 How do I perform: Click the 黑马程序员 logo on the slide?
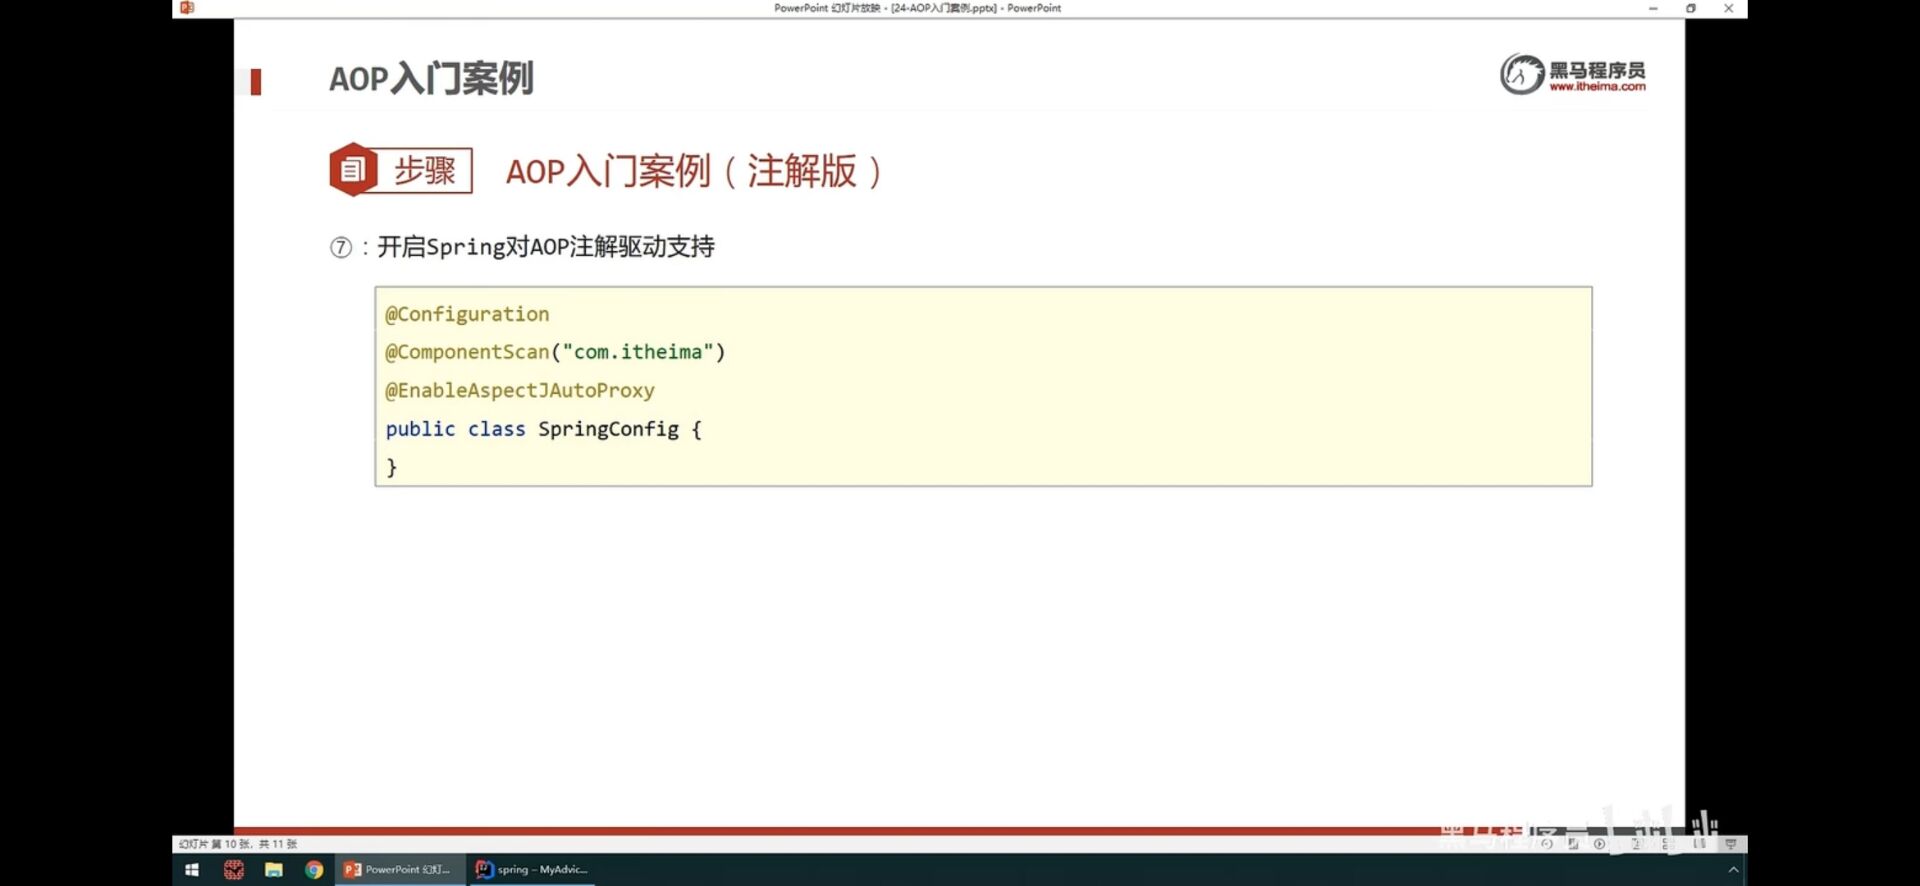click(x=1572, y=74)
